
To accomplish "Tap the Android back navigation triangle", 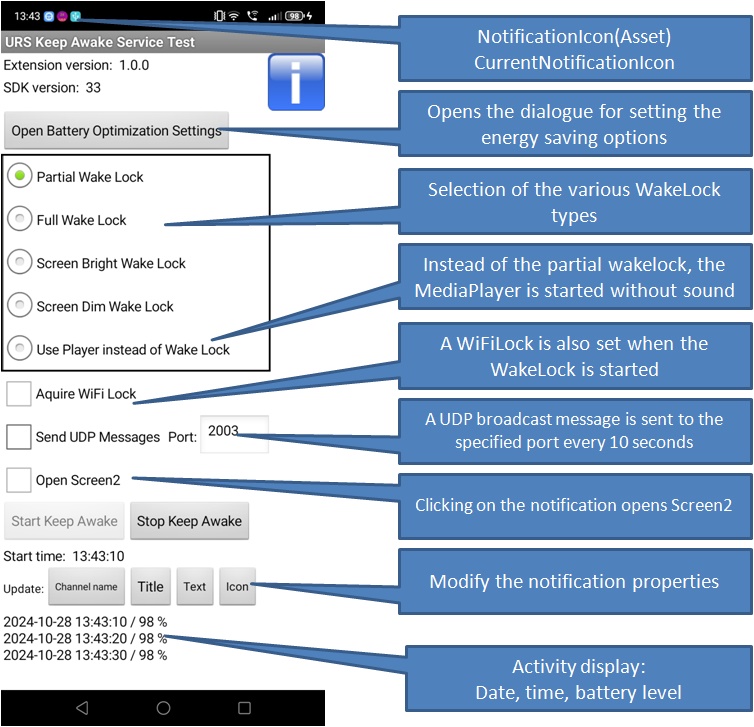I will click(x=82, y=708).
